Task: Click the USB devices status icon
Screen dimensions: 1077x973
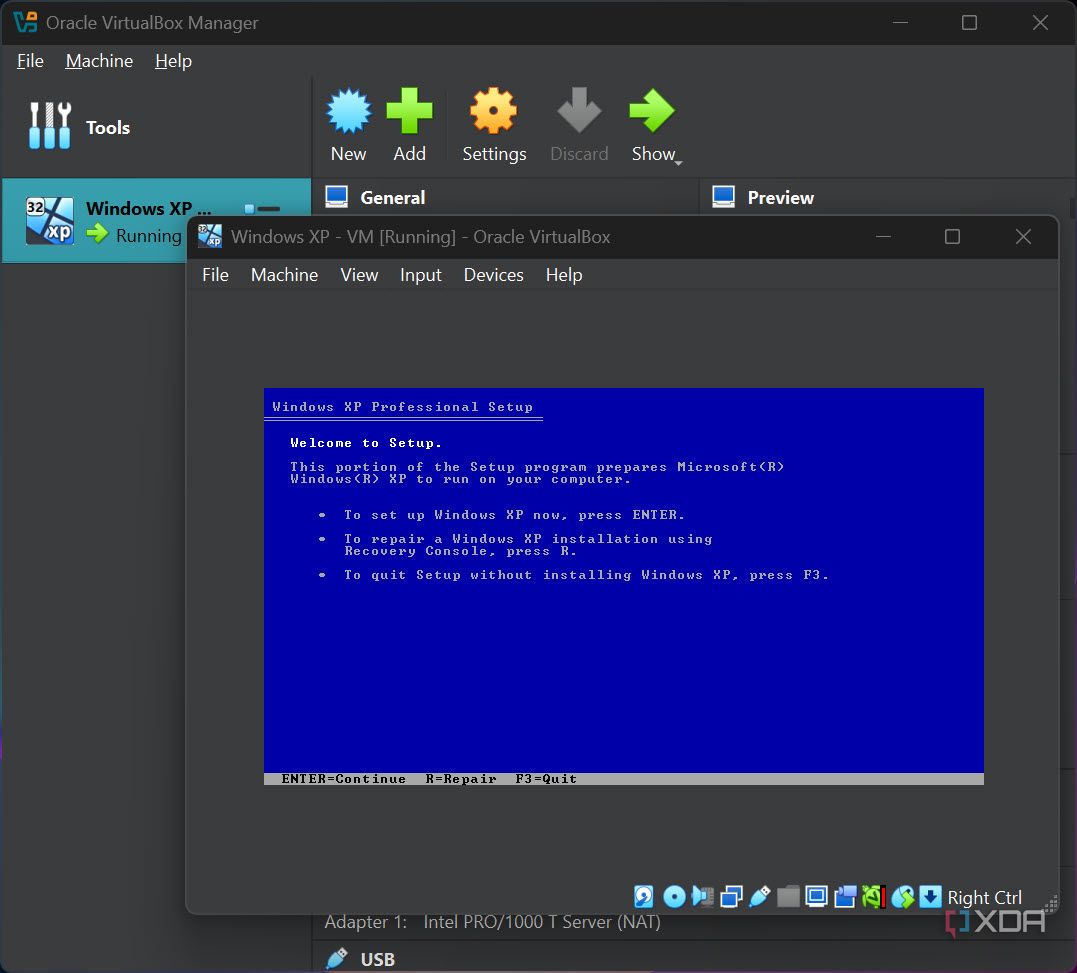Action: (759, 896)
